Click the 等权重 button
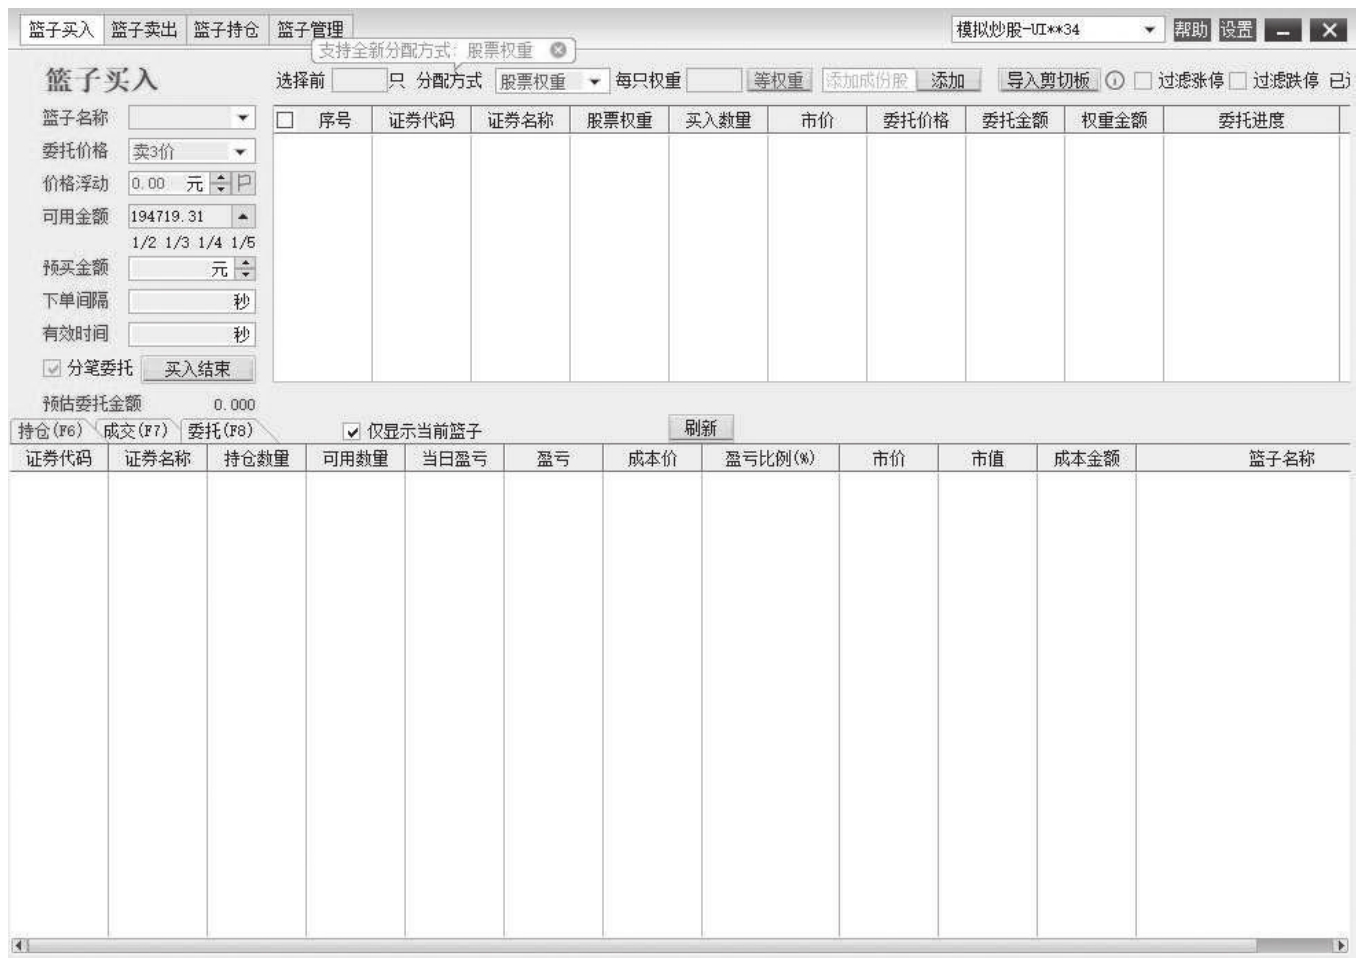Screen dimensions: 1359x961 coord(778,81)
